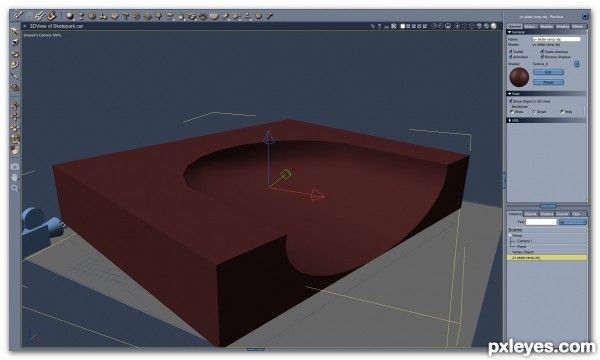Screen dimensions: 600x360
Task: Open the filter dropdown next to Find
Action: pos(572,222)
